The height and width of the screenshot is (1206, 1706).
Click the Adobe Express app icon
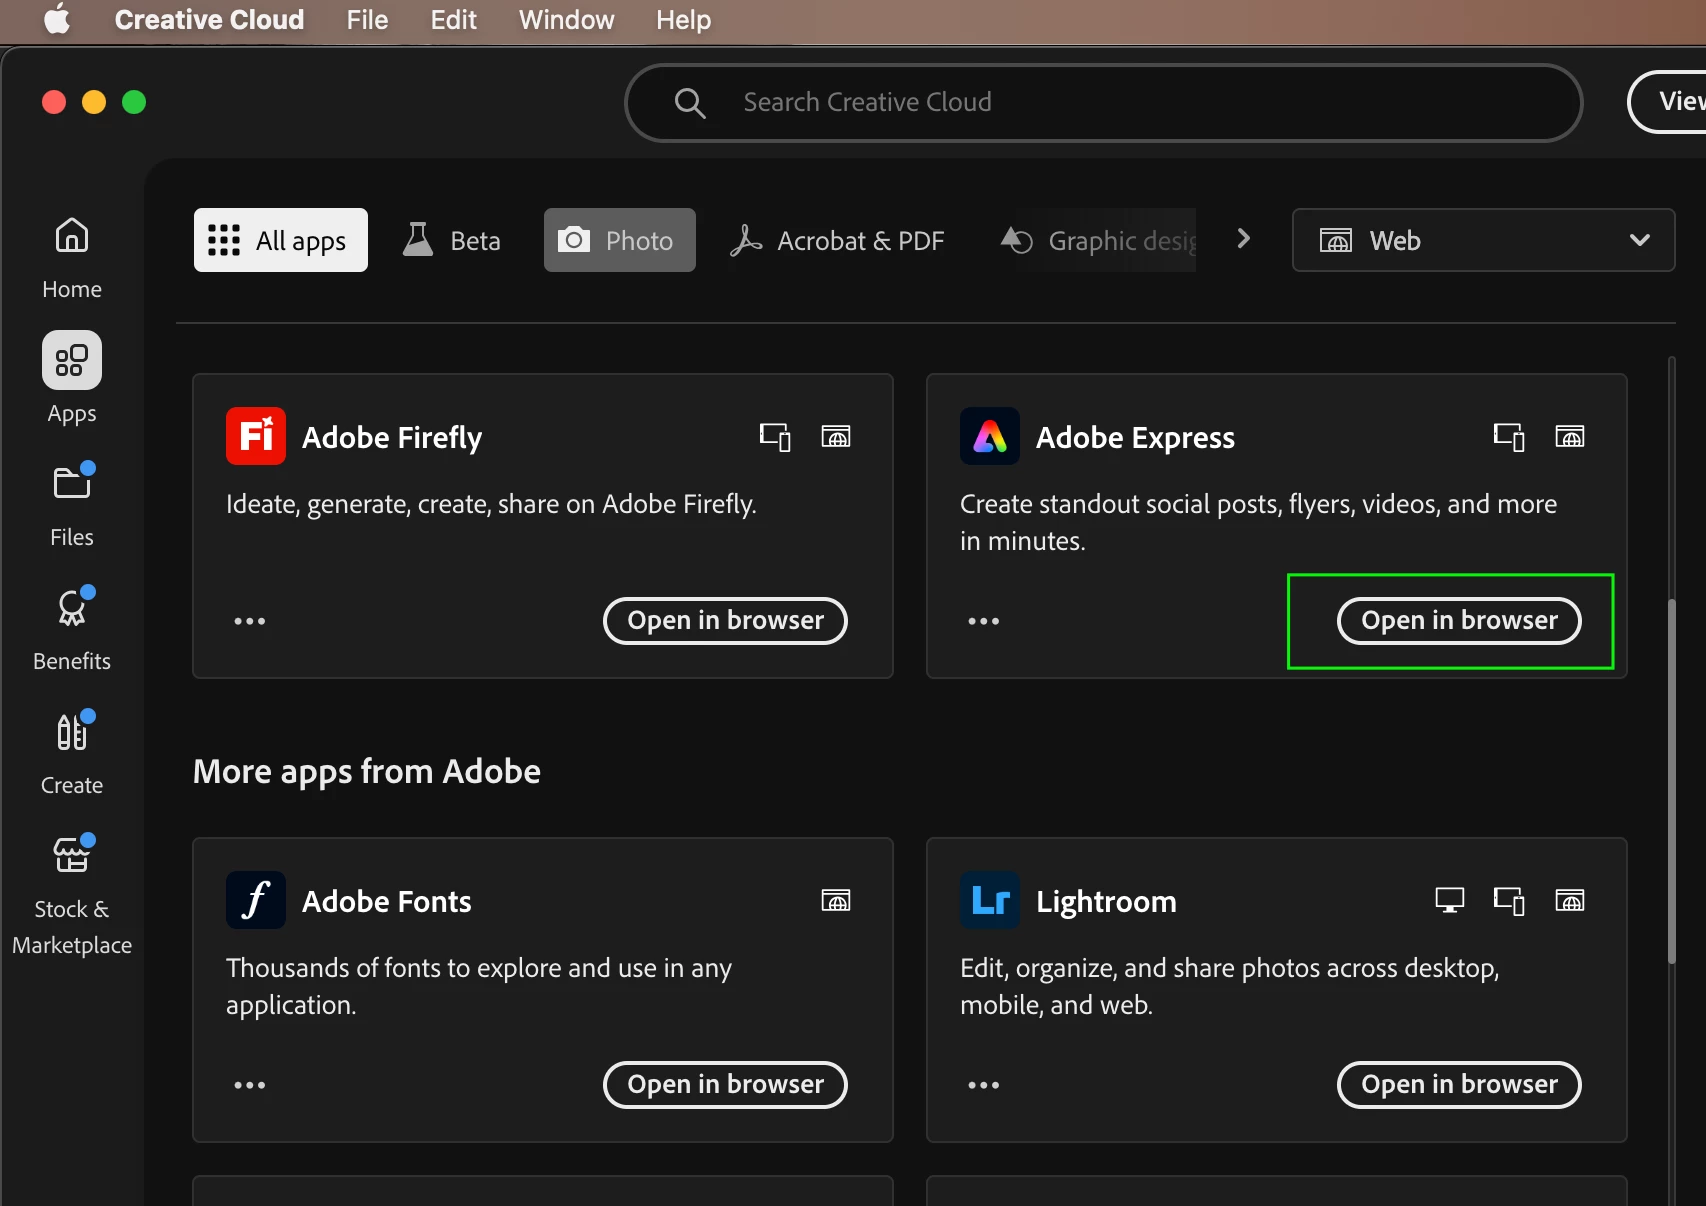pos(990,436)
